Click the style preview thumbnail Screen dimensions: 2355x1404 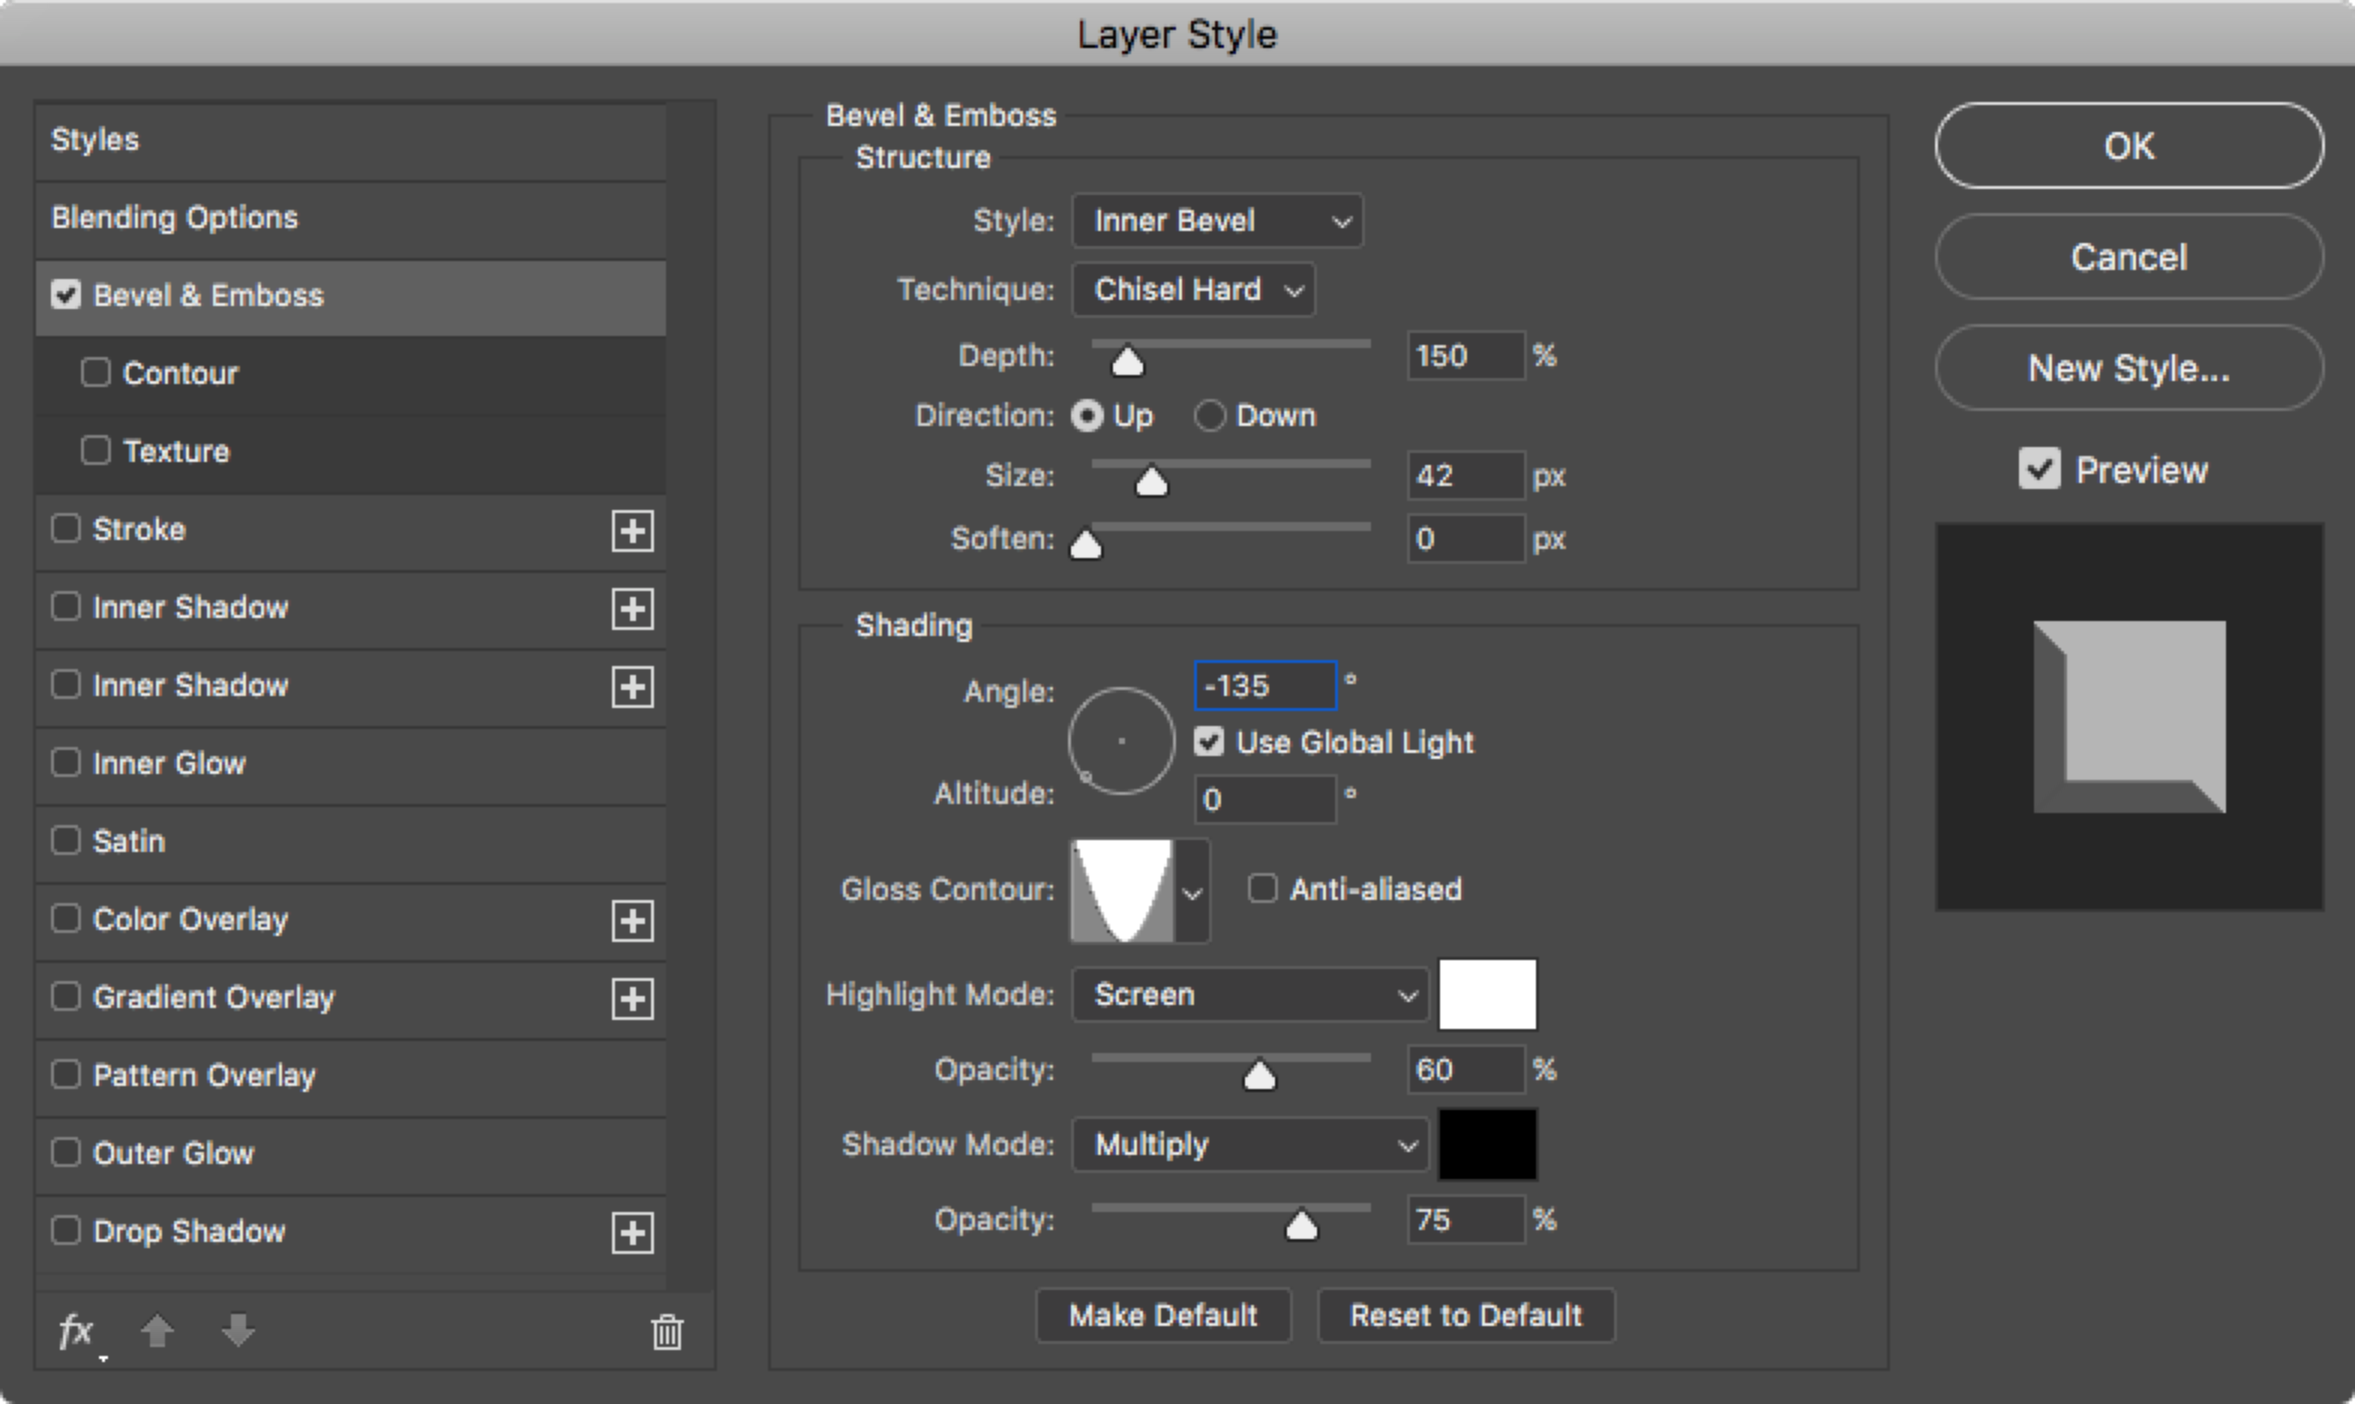click(x=2129, y=716)
